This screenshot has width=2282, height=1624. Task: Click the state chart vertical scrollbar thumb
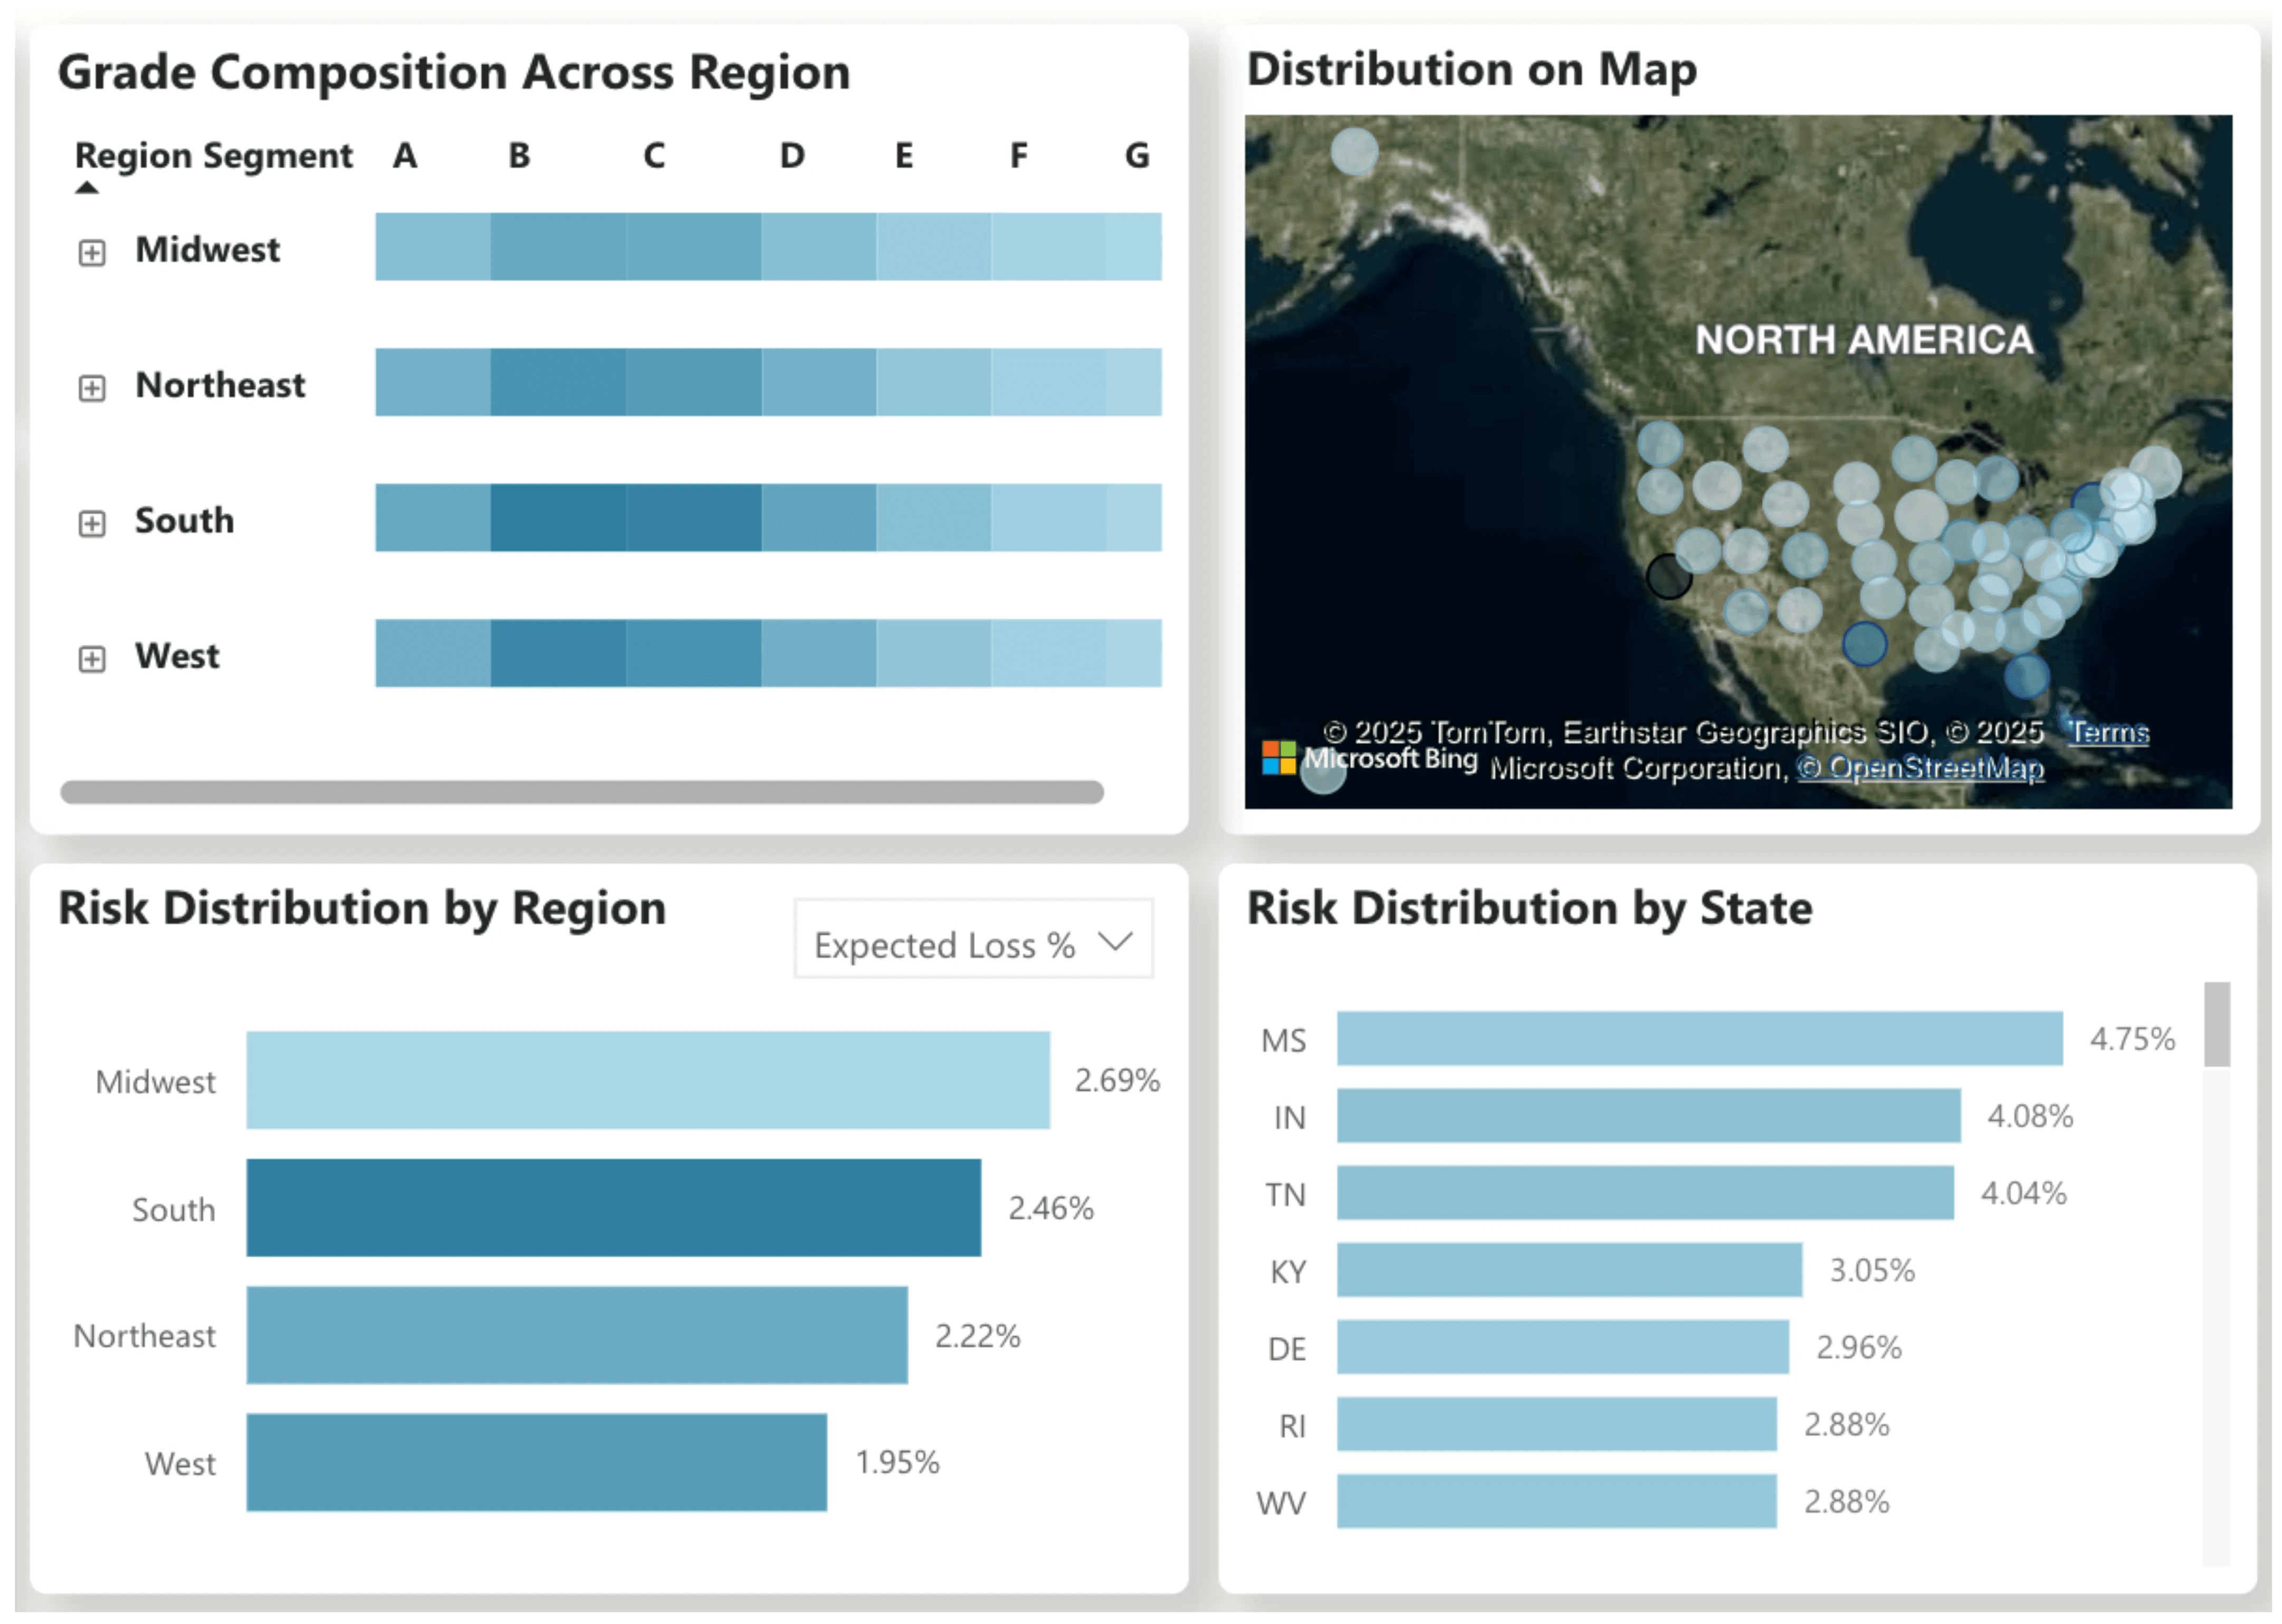coord(2216,1024)
